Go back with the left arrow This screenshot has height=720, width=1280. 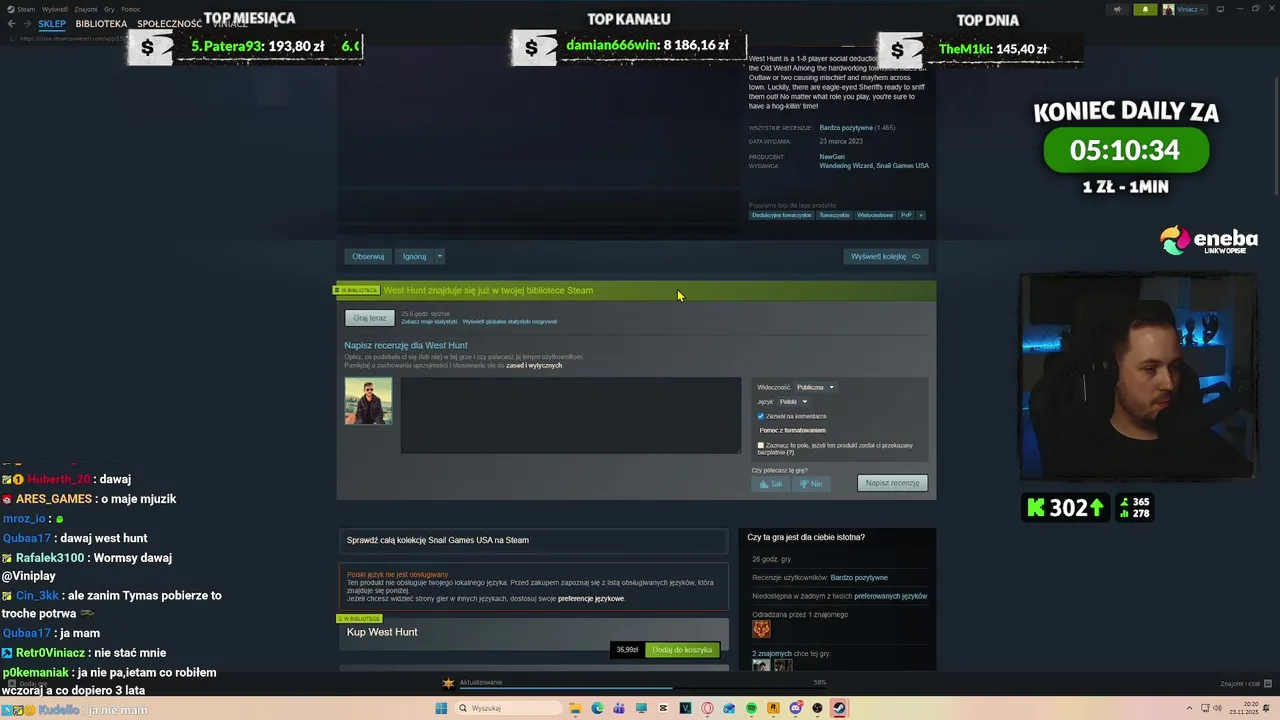tap(11, 24)
